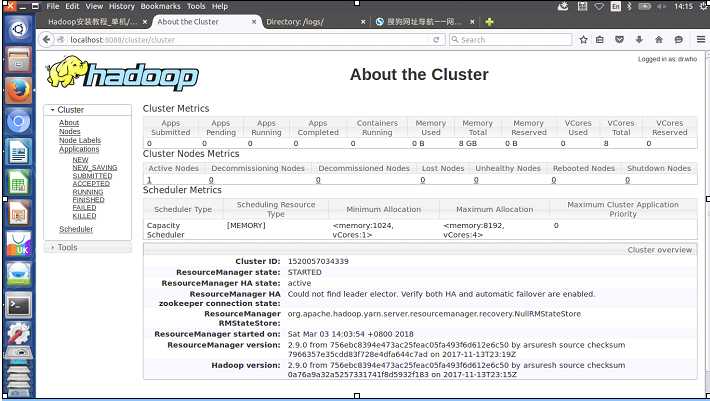The width and height of the screenshot is (710, 401).
Task: Show SUBMITTED applications link
Action: coord(92,176)
